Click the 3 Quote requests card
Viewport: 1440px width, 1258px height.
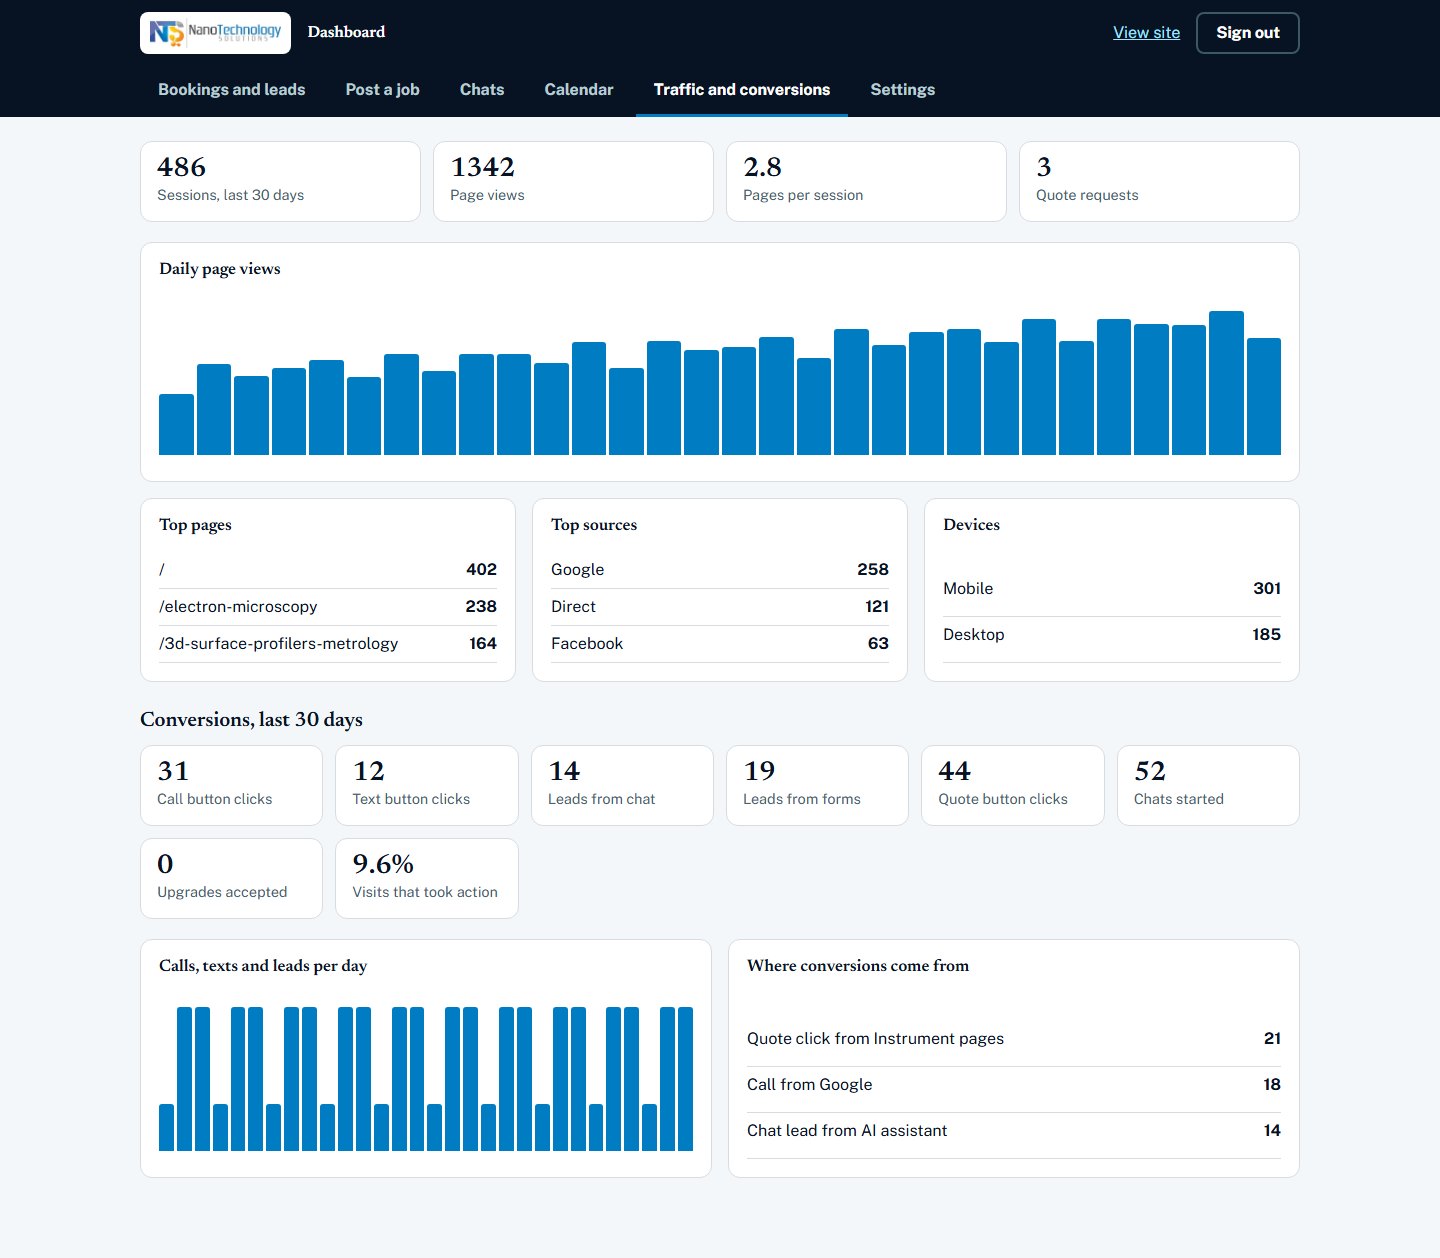pyautogui.click(x=1159, y=181)
